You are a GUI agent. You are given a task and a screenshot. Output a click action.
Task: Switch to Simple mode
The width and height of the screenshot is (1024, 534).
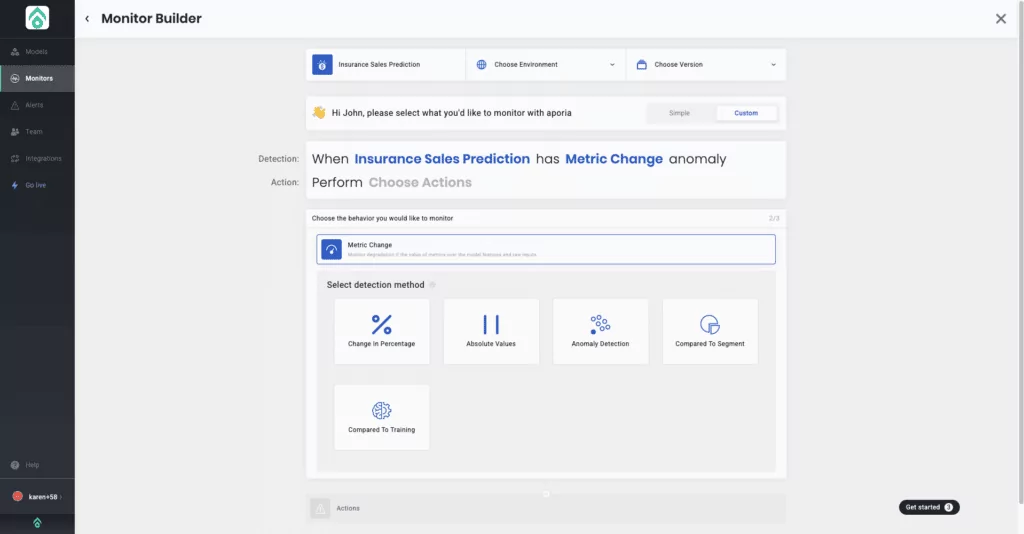679,113
